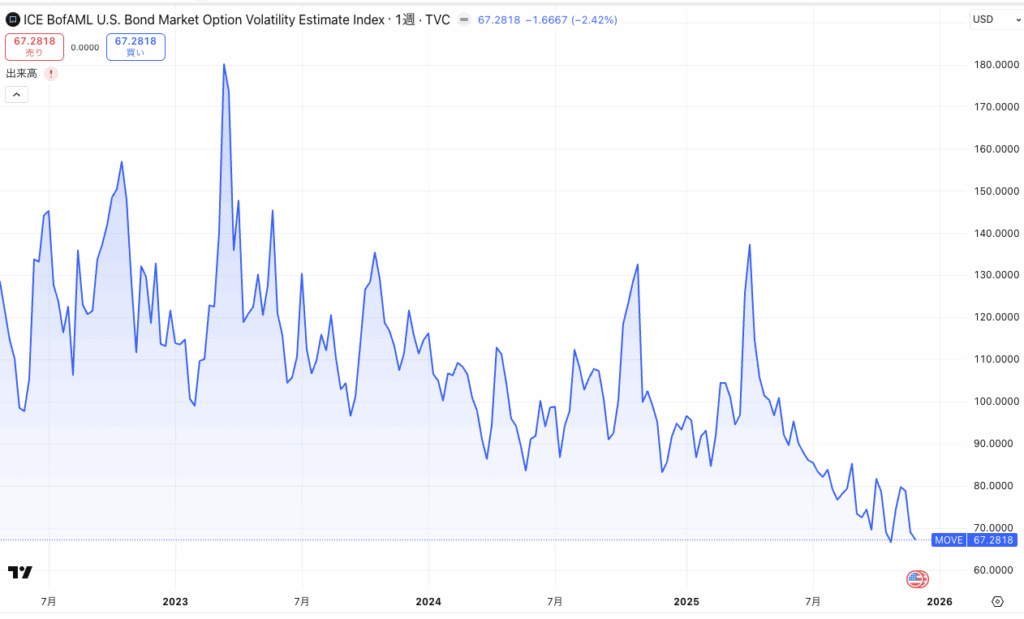Viewport: 1024px width, 619px height.
Task: Select the 出来高 volume indicator label
Action: [22, 73]
